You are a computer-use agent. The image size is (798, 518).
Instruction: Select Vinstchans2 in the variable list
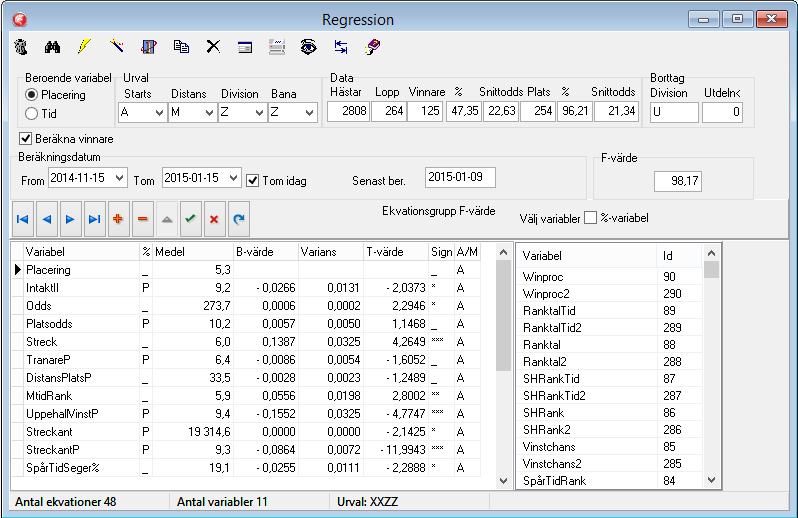pyautogui.click(x=611, y=464)
